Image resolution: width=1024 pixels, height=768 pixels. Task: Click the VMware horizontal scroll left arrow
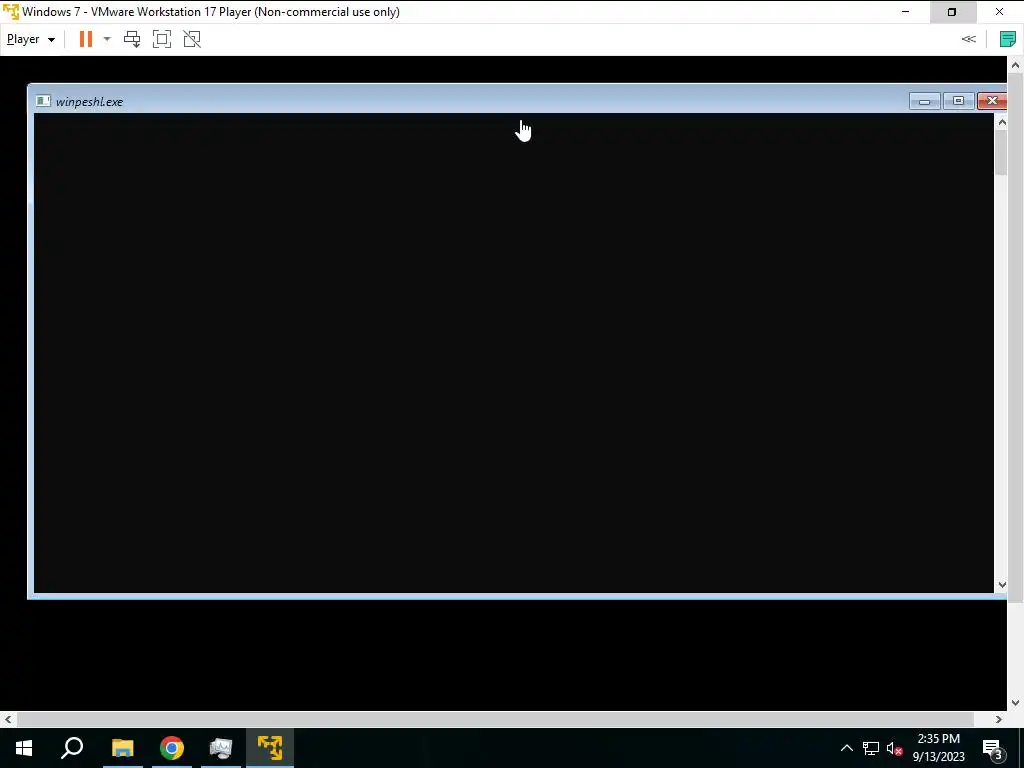(8, 720)
